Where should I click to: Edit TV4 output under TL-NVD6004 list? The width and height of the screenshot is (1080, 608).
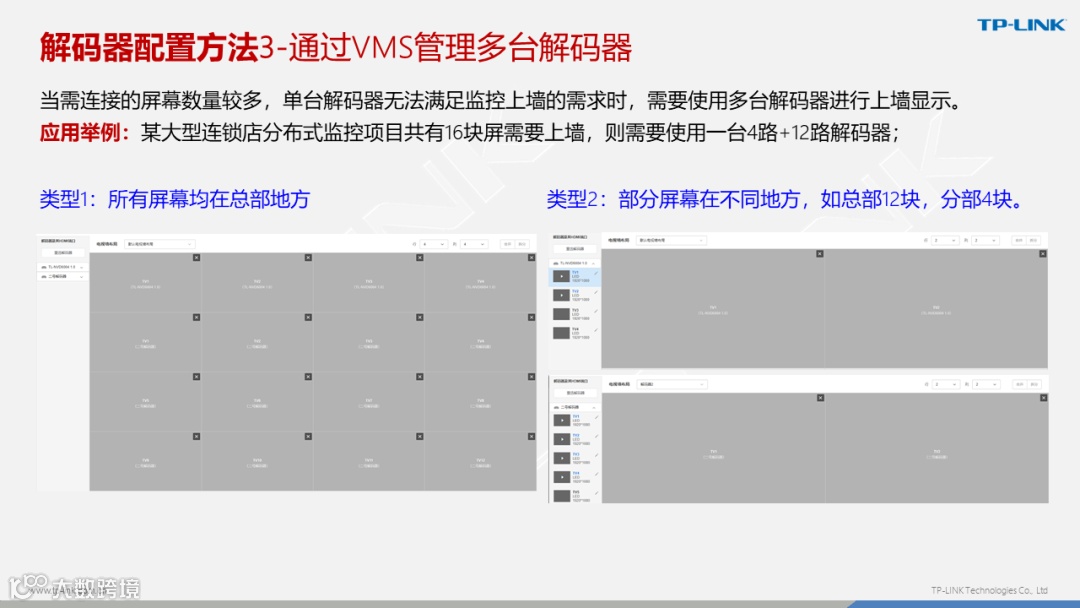pyautogui.click(x=596, y=331)
